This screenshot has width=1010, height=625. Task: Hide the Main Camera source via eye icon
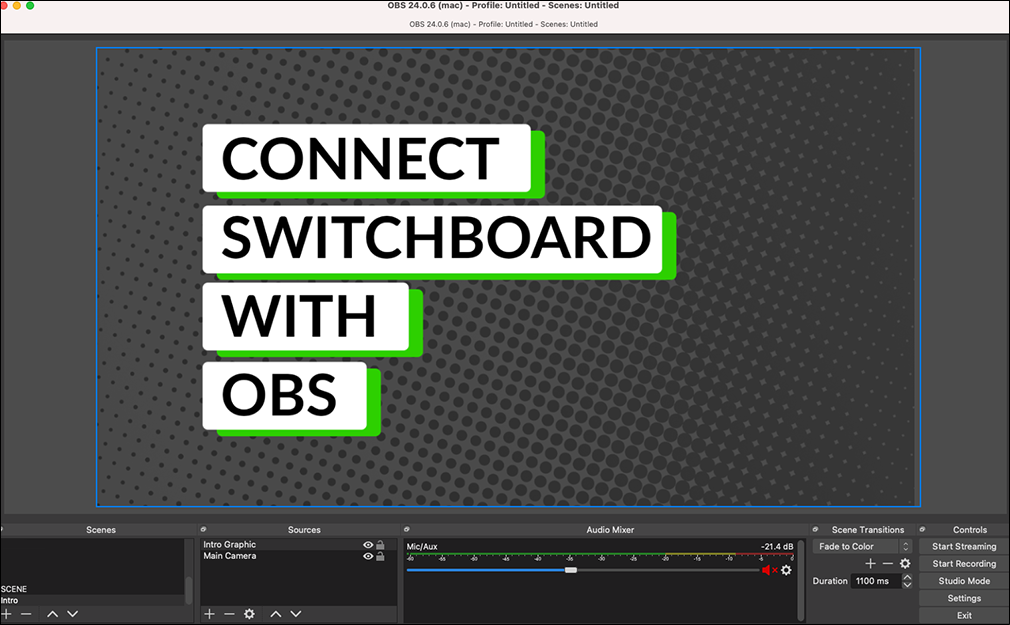pyautogui.click(x=368, y=556)
